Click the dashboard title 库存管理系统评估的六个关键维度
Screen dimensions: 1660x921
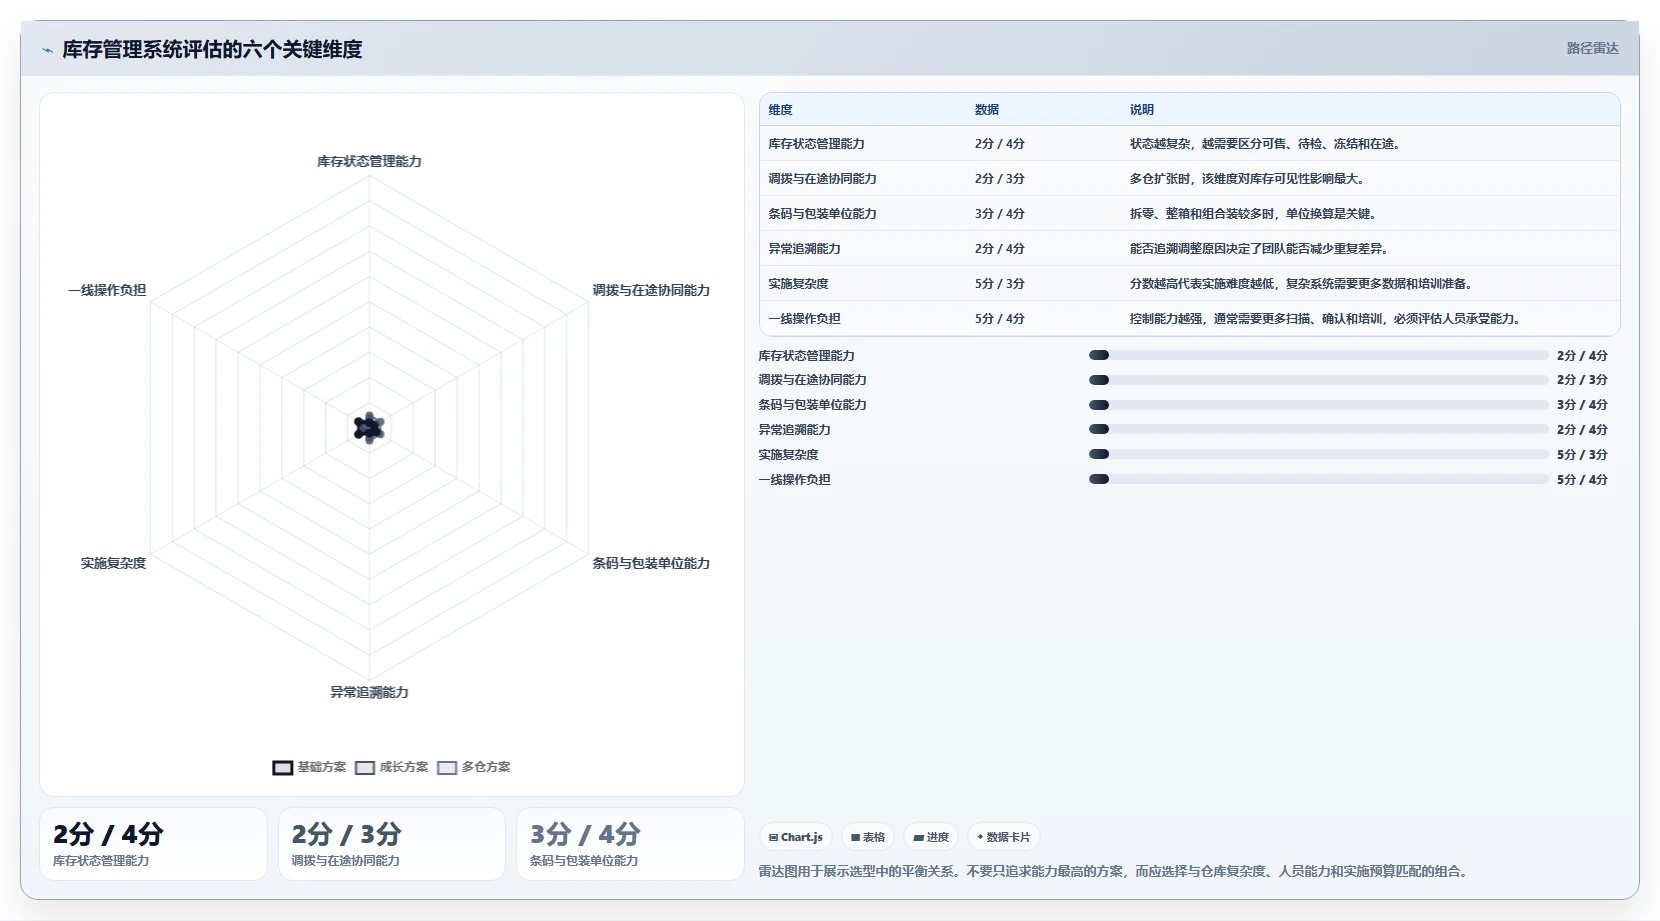[212, 49]
